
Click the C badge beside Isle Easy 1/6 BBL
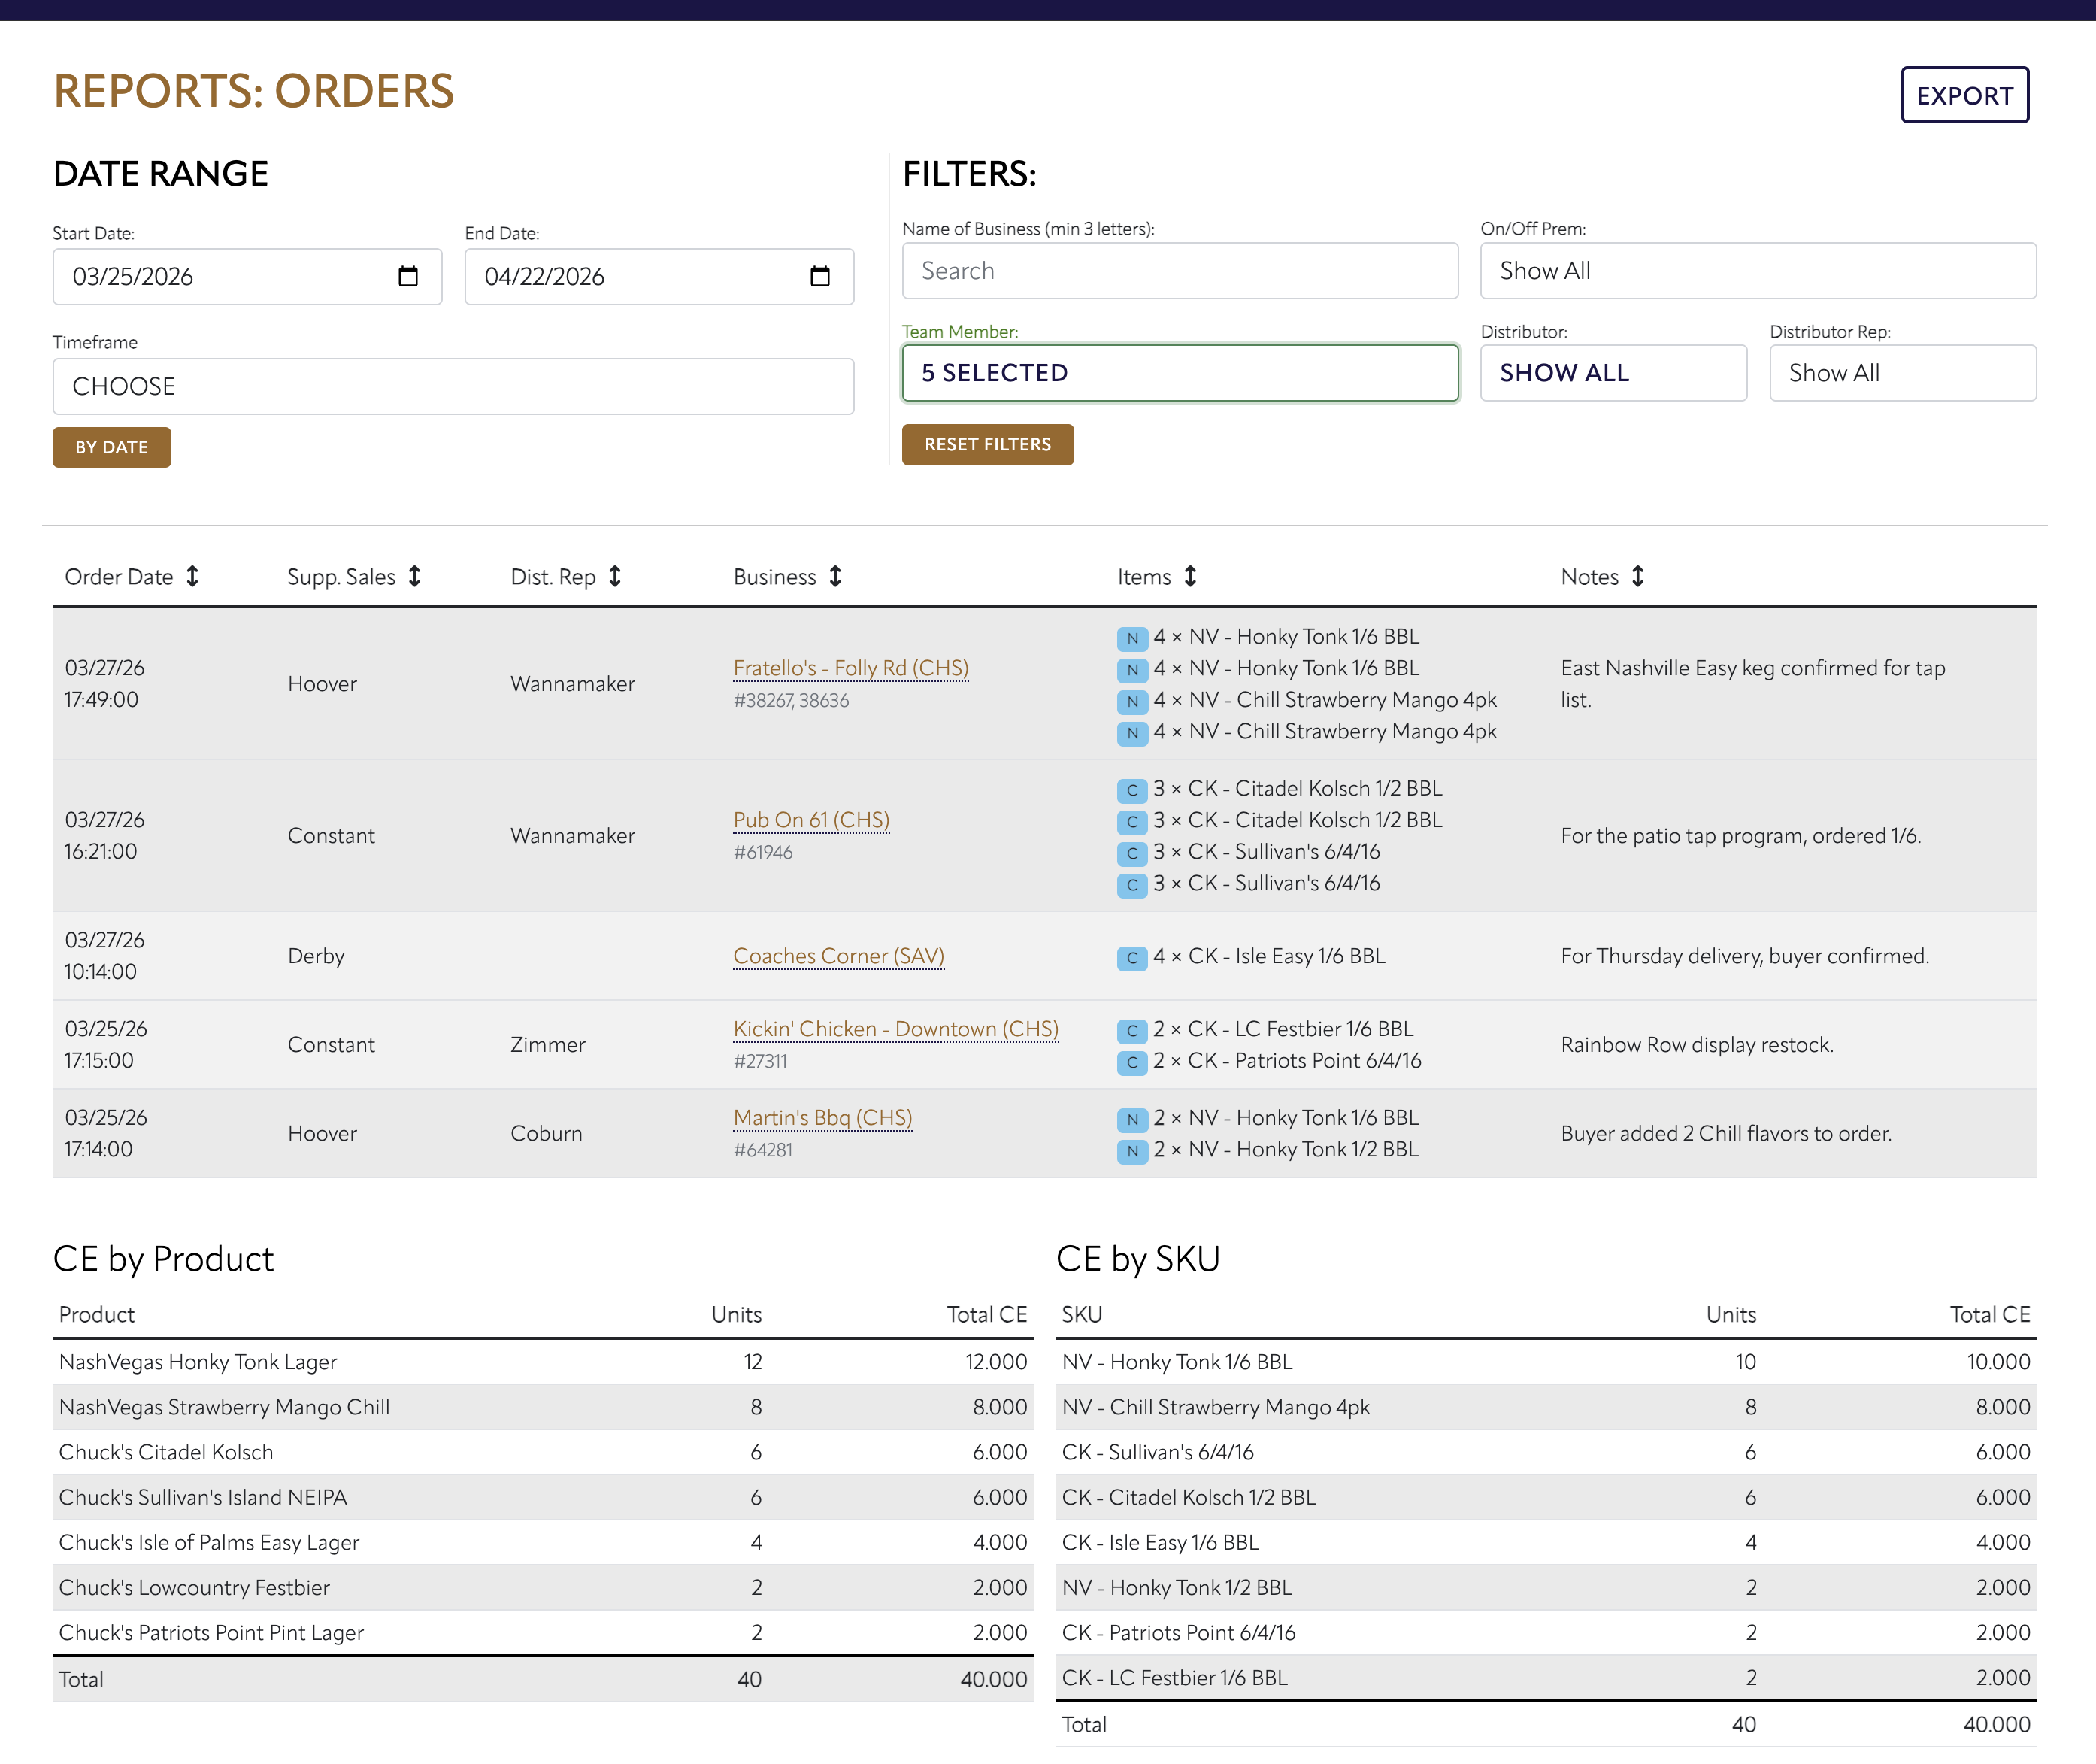(x=1132, y=958)
